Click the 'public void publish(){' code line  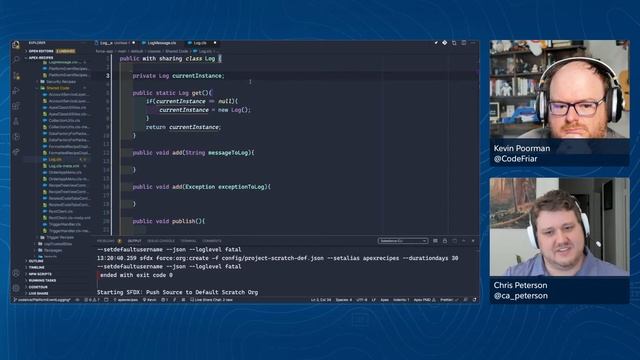[169, 221]
